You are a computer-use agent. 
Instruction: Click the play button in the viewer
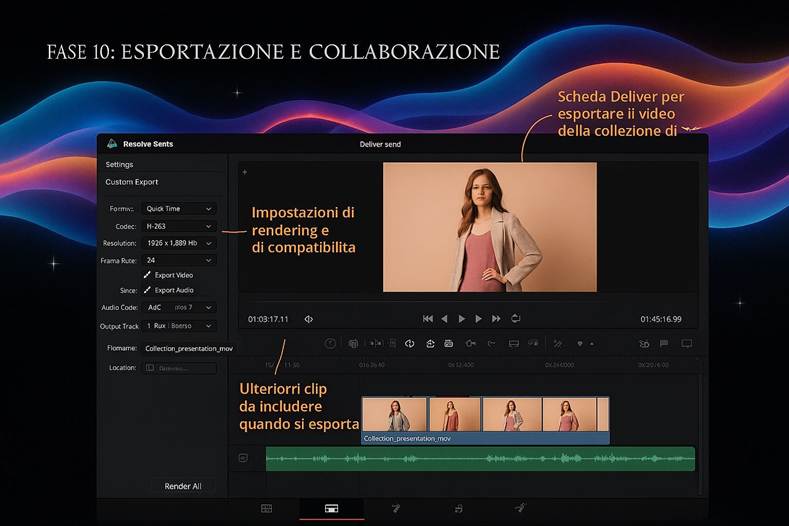coord(461,319)
